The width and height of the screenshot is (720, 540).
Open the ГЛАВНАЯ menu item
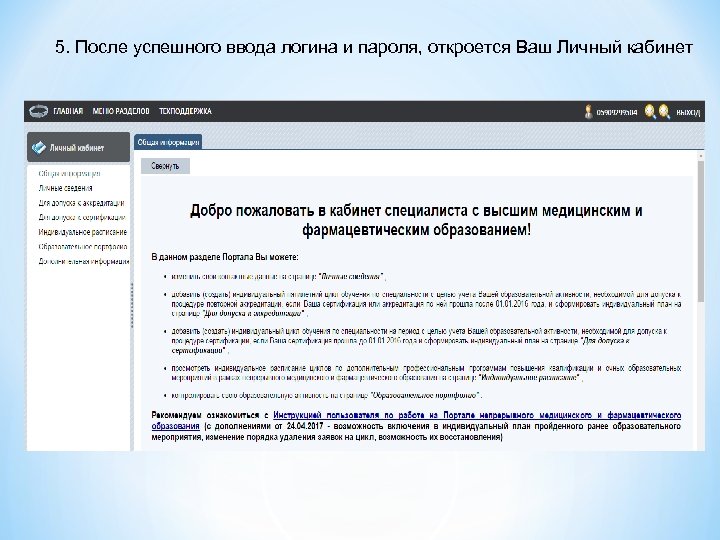(68, 111)
